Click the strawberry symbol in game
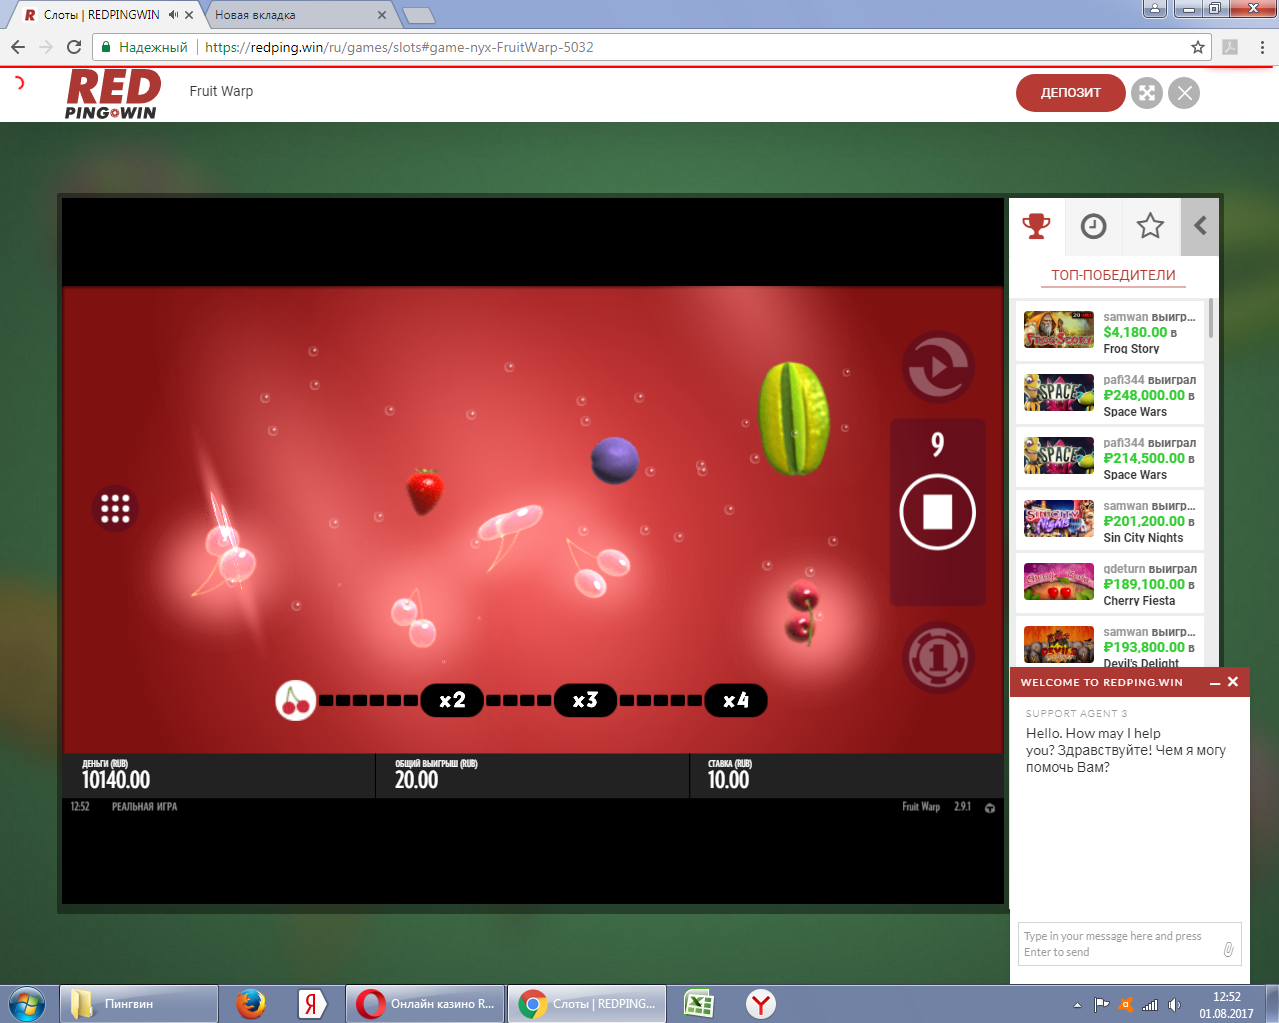 click(425, 491)
